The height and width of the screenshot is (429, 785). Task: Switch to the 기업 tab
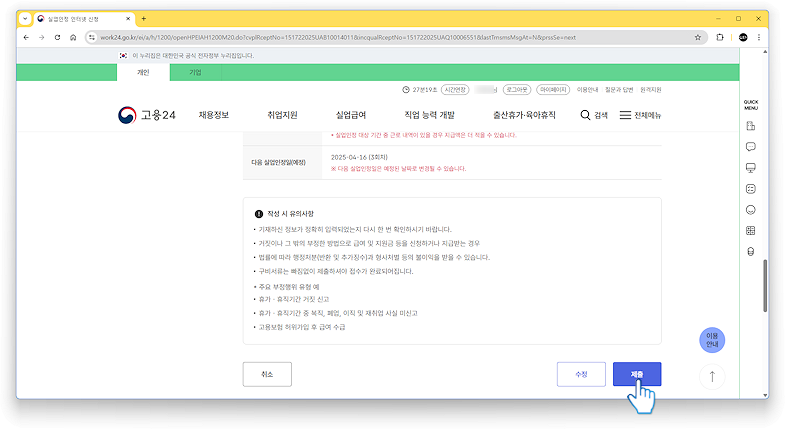(195, 73)
